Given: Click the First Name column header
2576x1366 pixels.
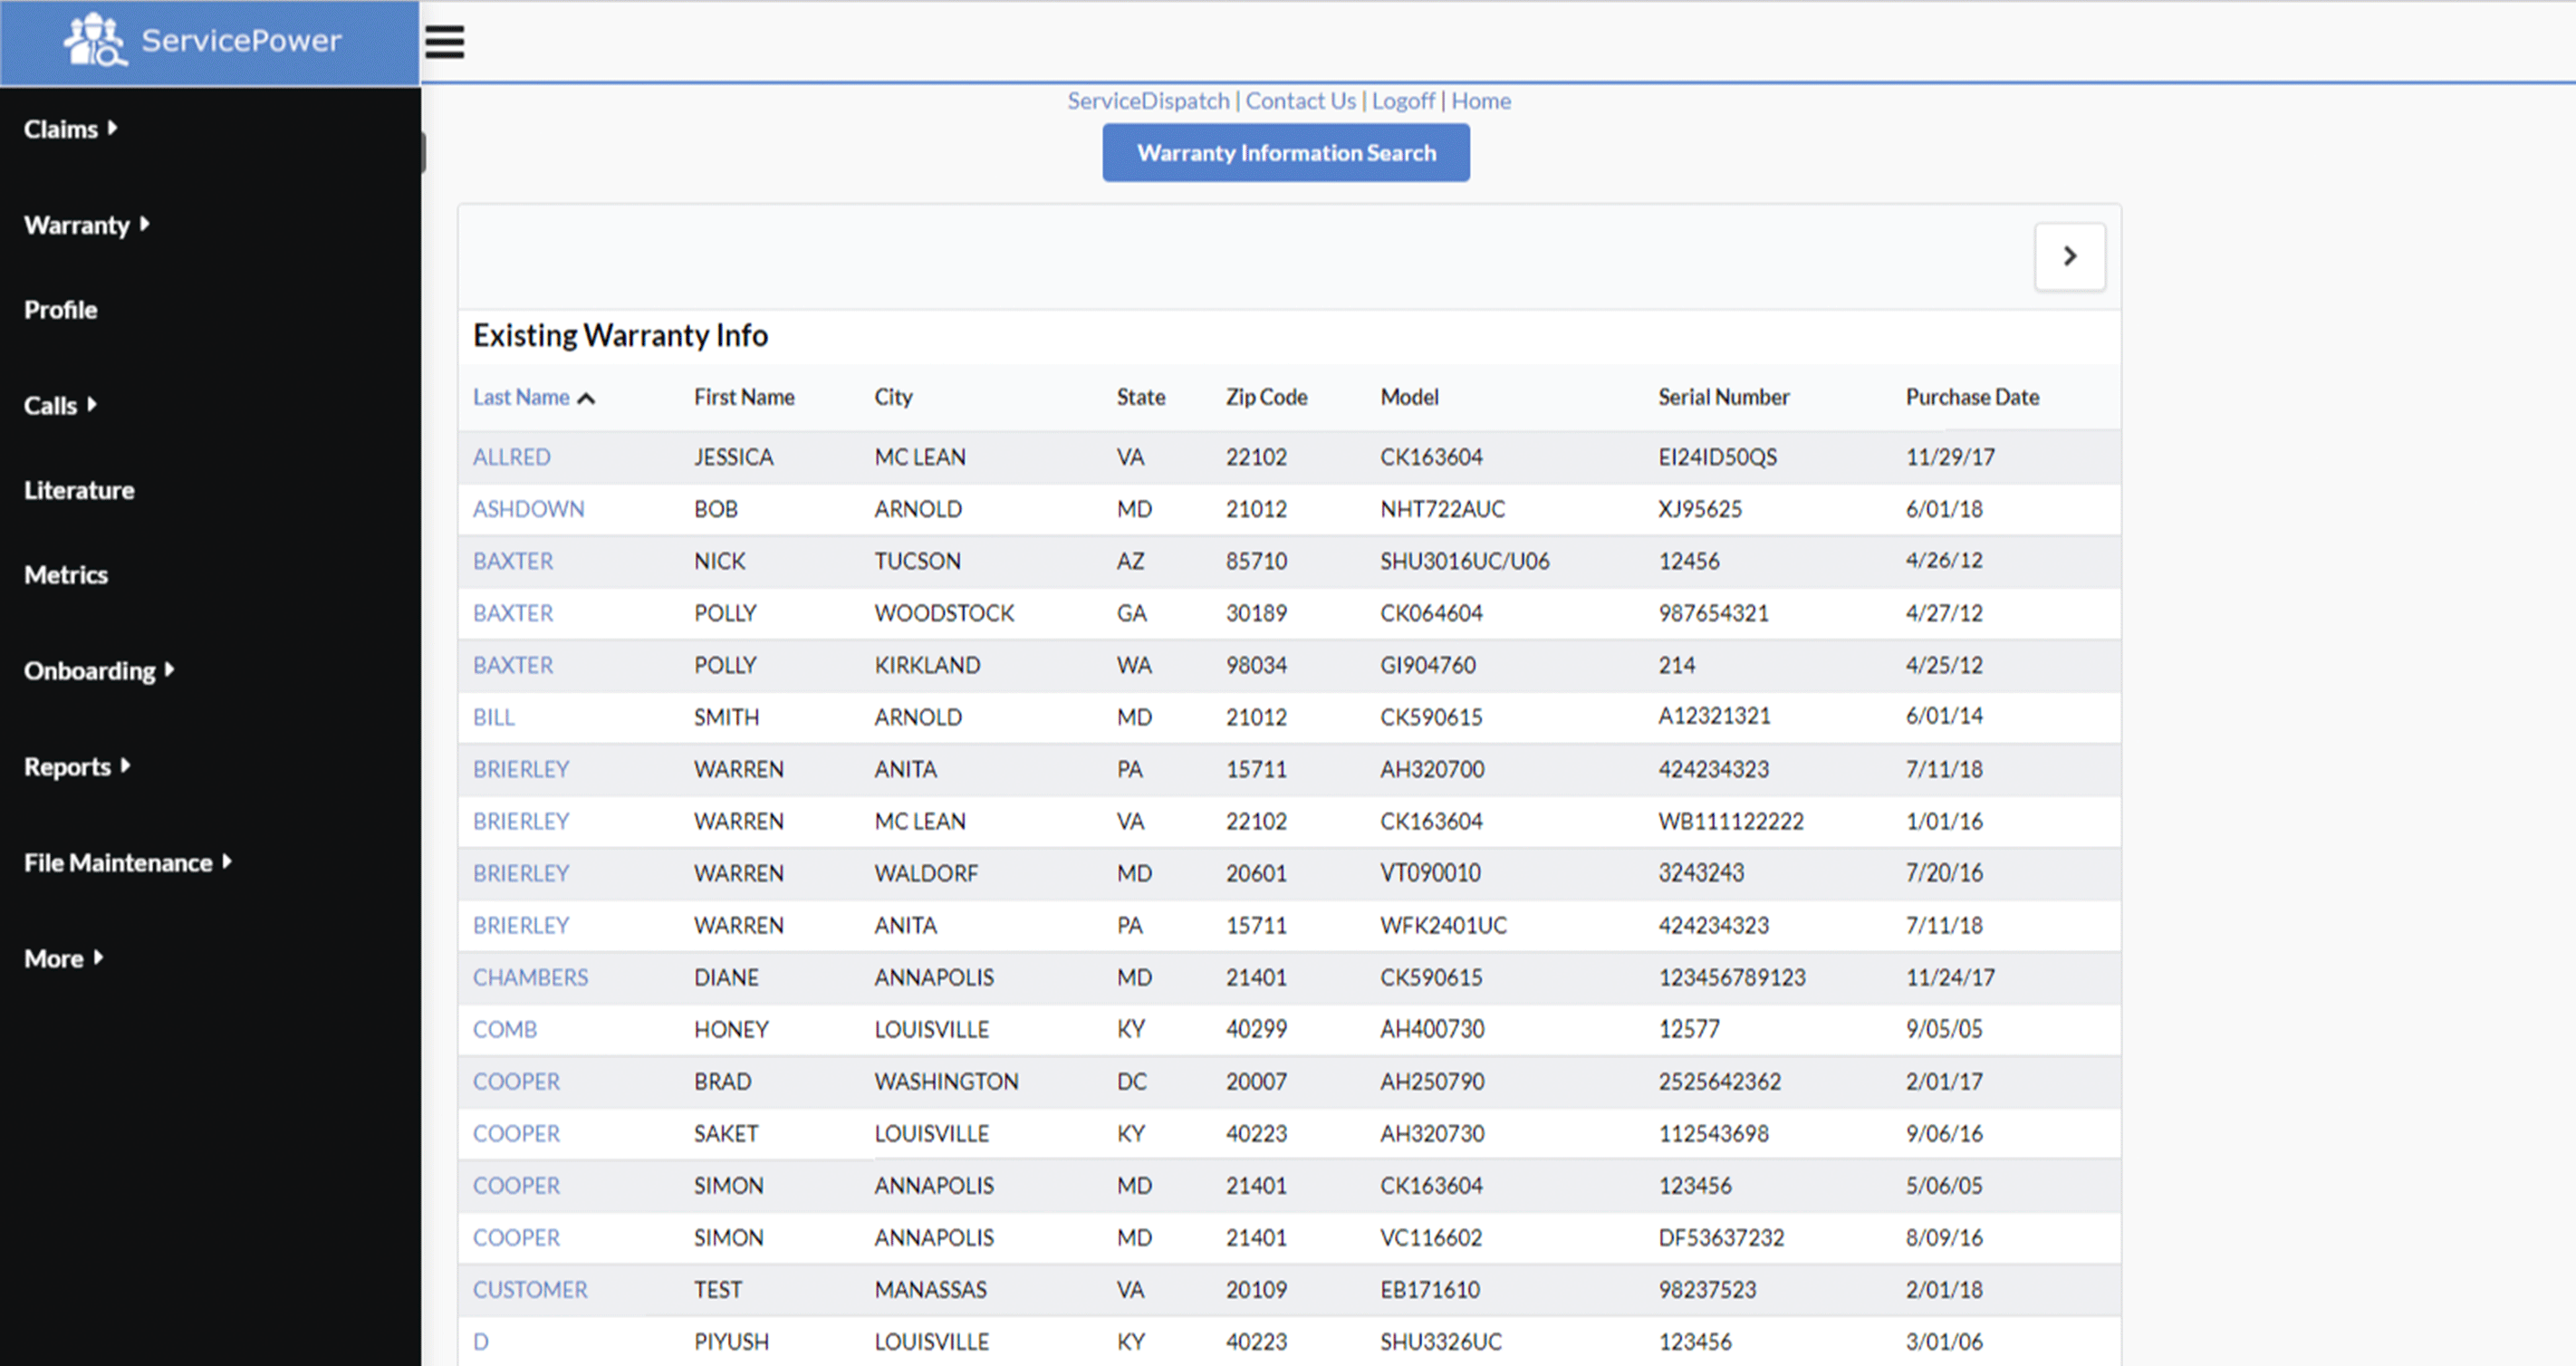Looking at the screenshot, I should point(744,397).
